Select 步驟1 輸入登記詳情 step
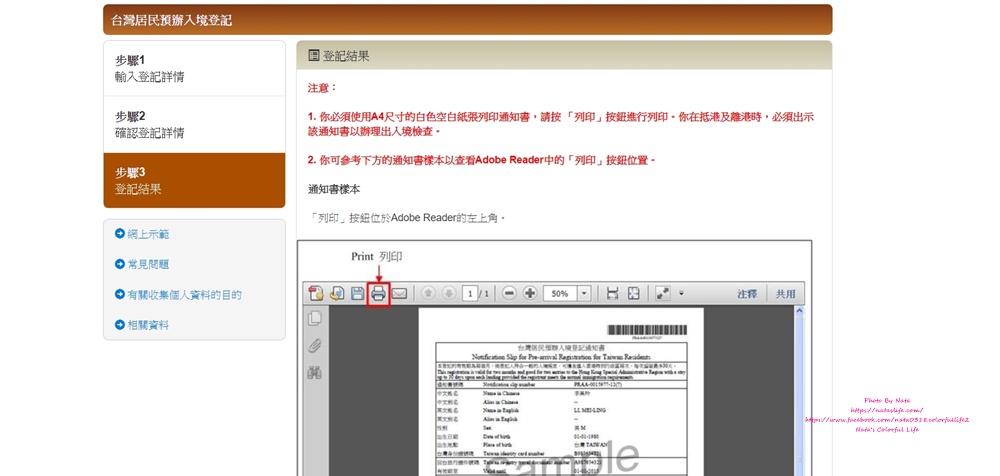This screenshot has height=476, width=1000. (x=194, y=68)
